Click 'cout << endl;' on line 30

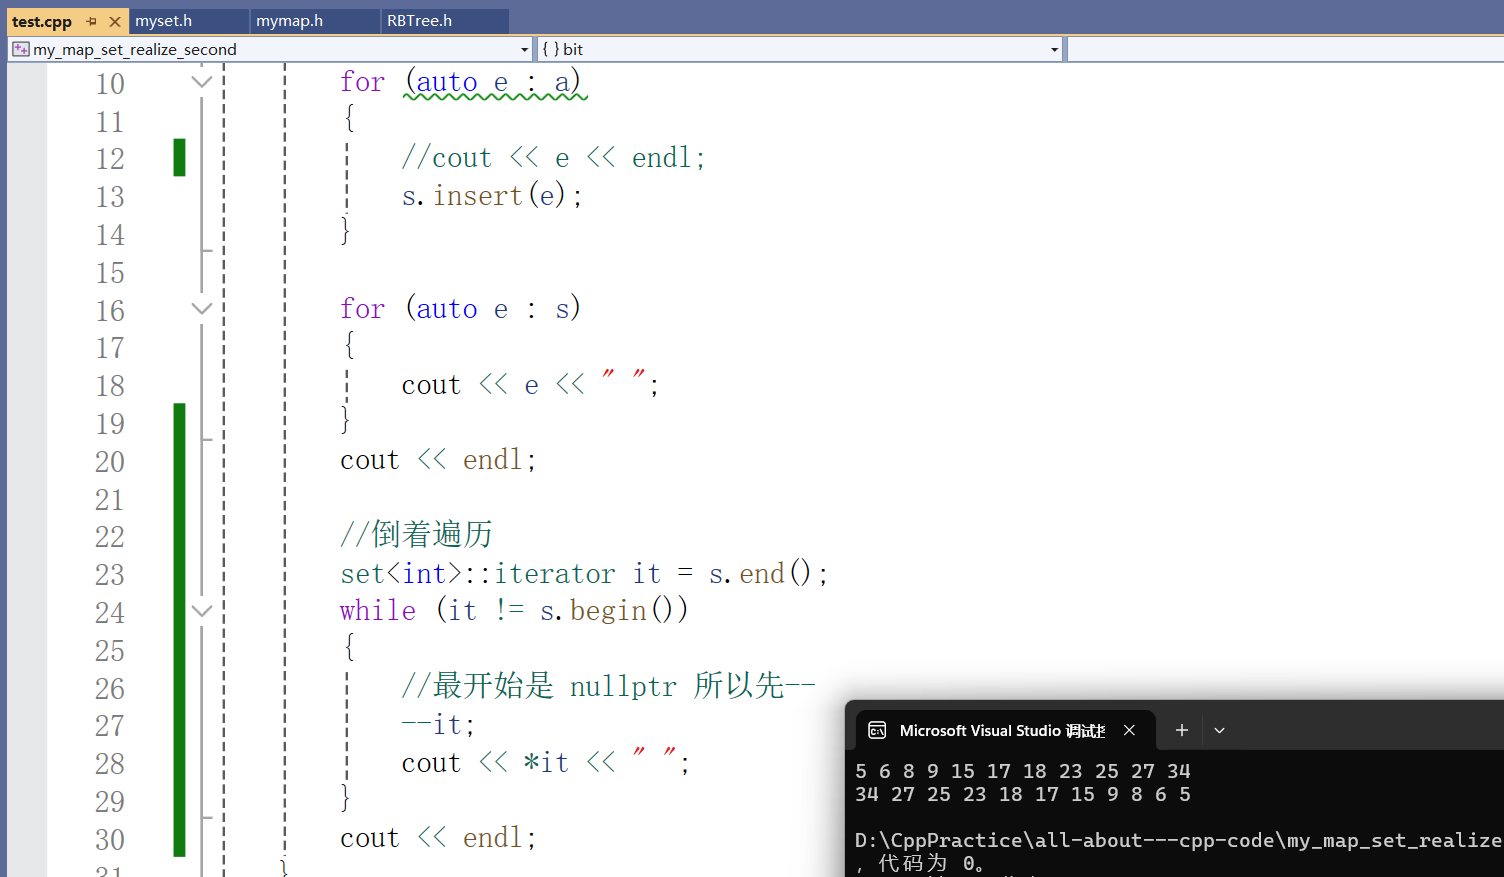[x=438, y=838]
